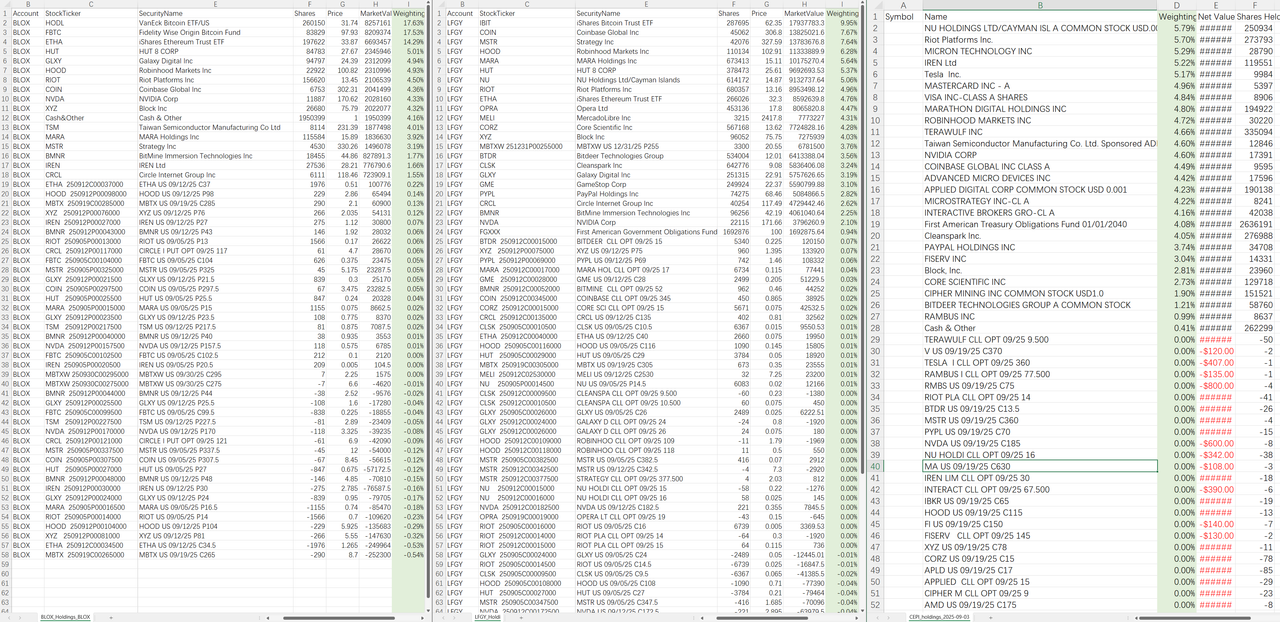The width and height of the screenshot is (1280, 622).
Task: Select 'MICRON TECHNOLOGY INC' in CEPI sheet
Action: point(1040,51)
